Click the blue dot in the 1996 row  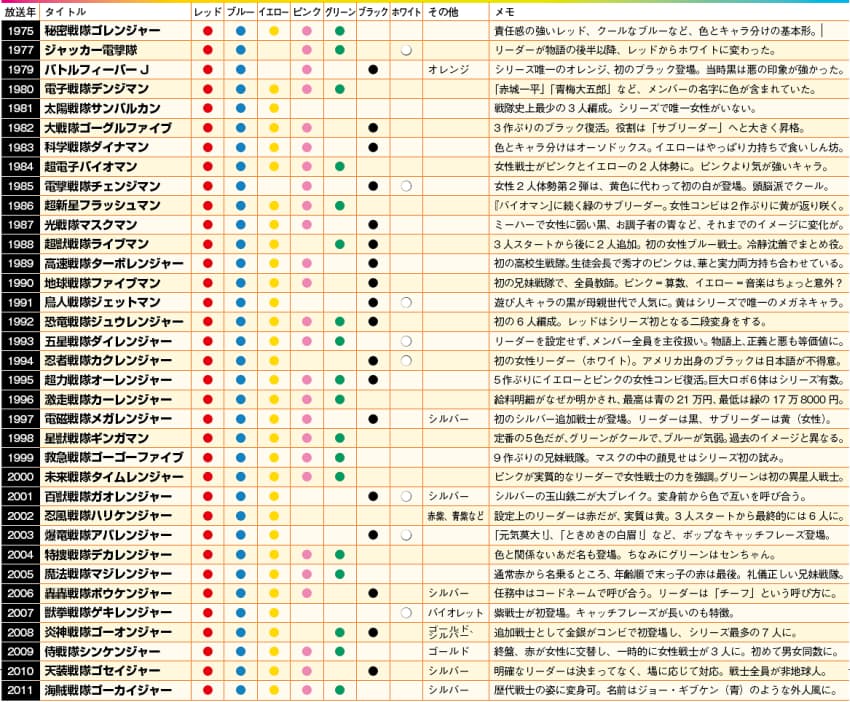[x=241, y=400]
